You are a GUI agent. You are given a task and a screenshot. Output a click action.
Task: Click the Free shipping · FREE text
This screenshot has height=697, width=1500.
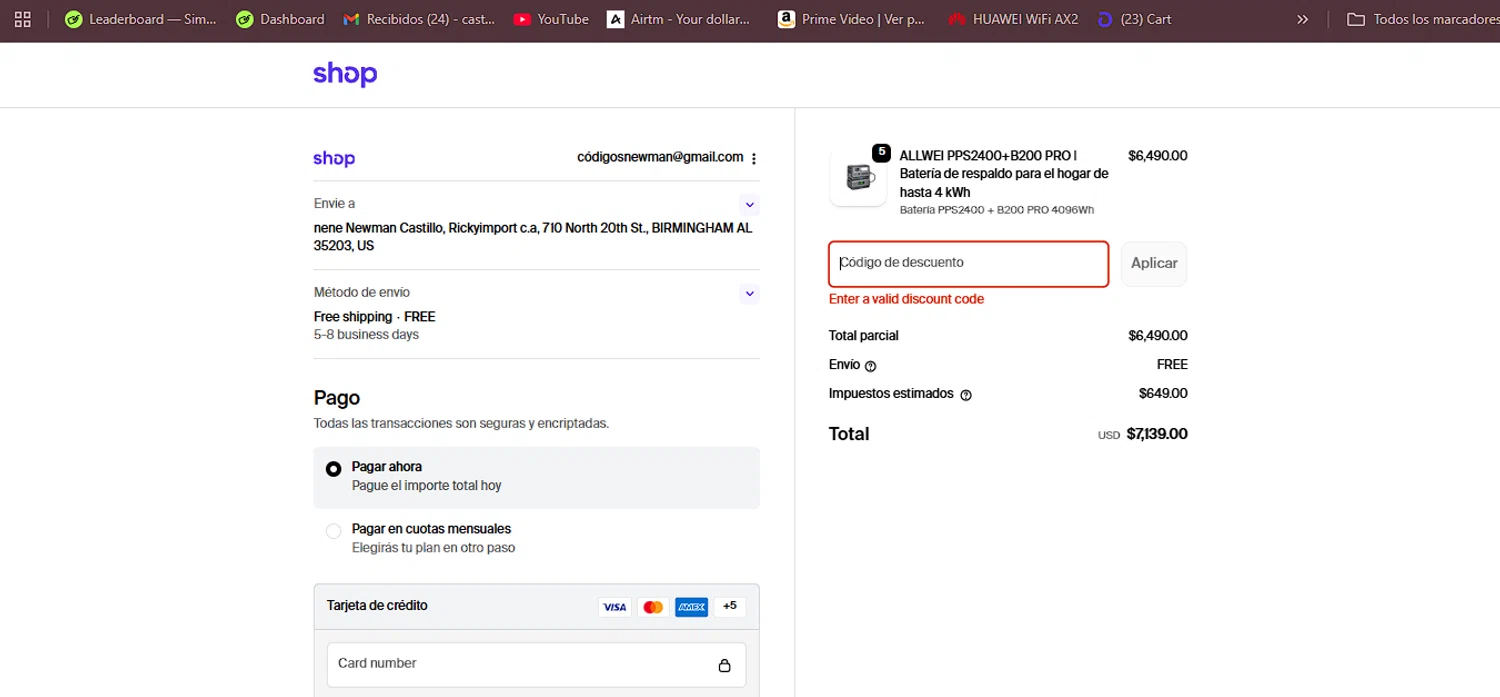[x=374, y=317]
